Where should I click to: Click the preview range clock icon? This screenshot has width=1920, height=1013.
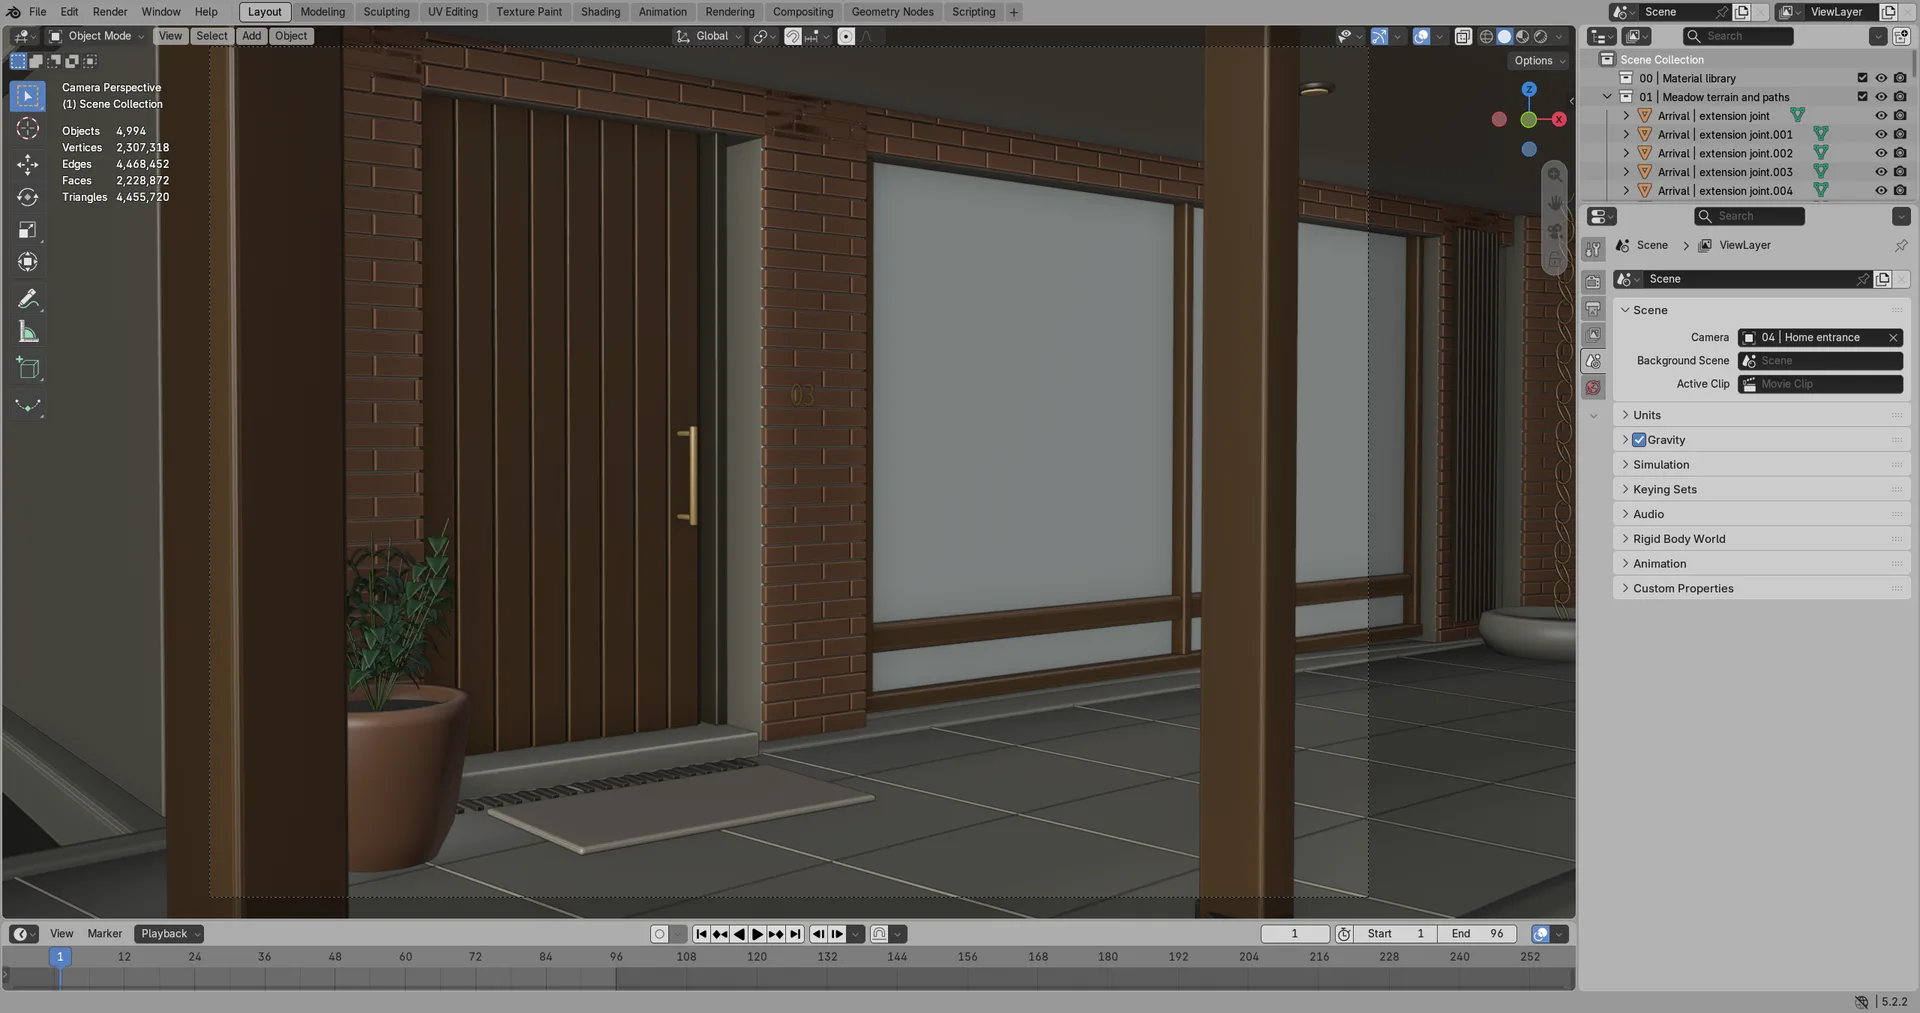pos(1344,934)
